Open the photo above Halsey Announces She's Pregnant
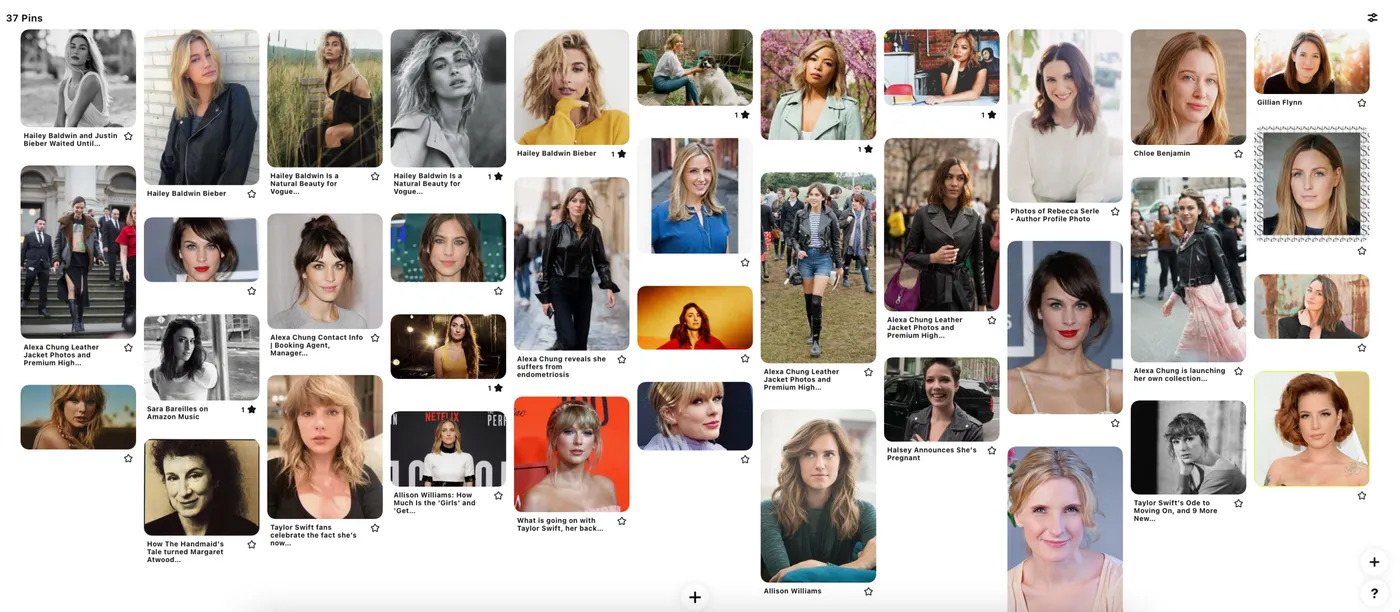 pos(942,399)
